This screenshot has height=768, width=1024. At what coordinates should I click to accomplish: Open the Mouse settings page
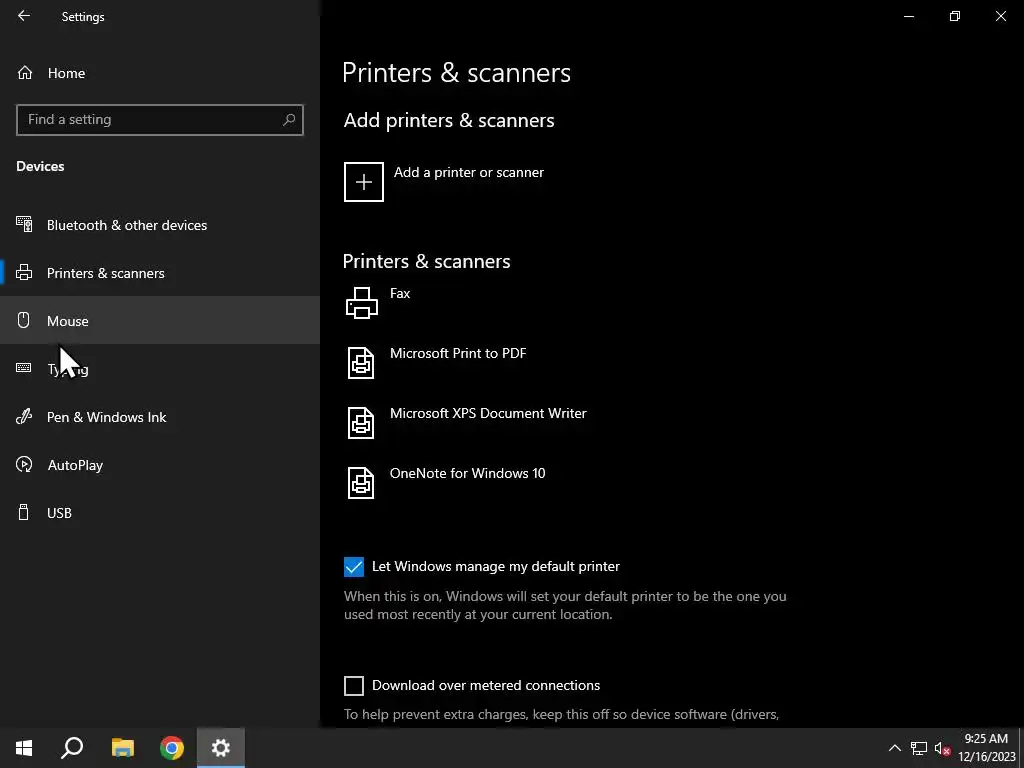[x=160, y=320]
